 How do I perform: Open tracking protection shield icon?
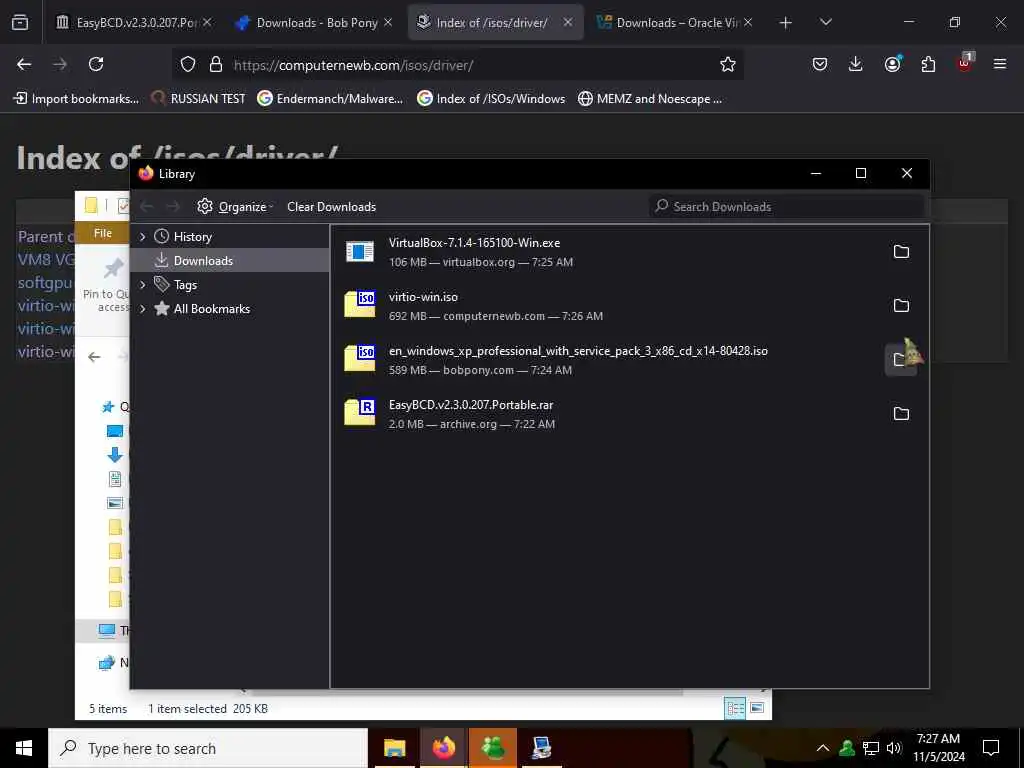tap(188, 65)
